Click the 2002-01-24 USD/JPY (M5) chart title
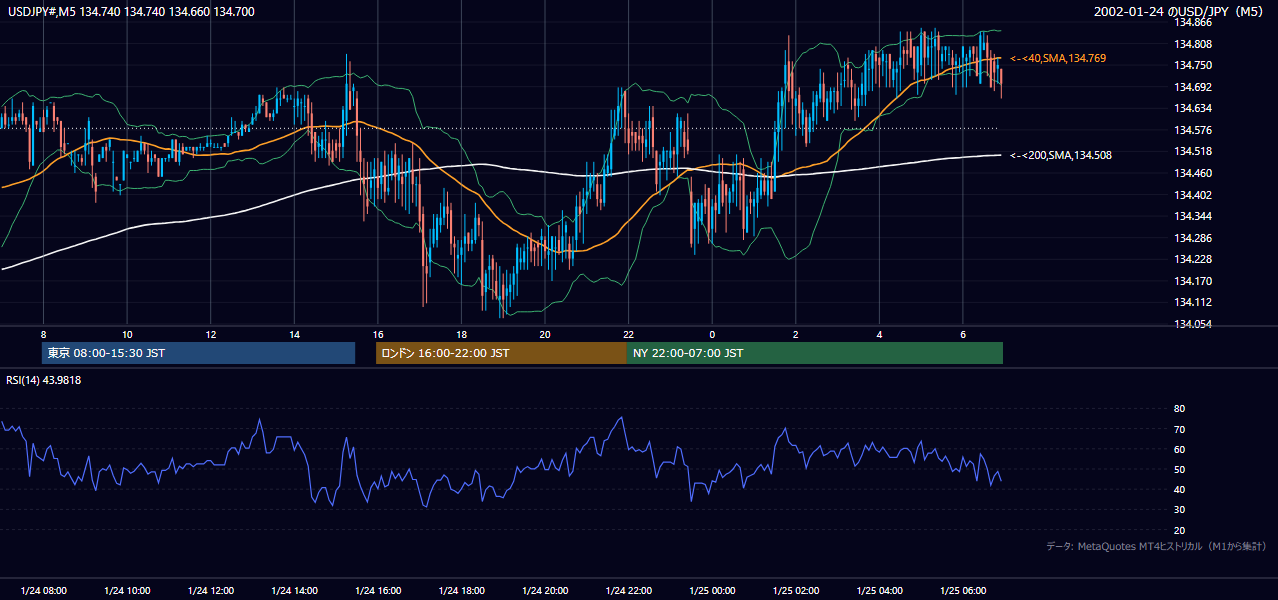This screenshot has height=600, width=1278. tap(1180, 12)
